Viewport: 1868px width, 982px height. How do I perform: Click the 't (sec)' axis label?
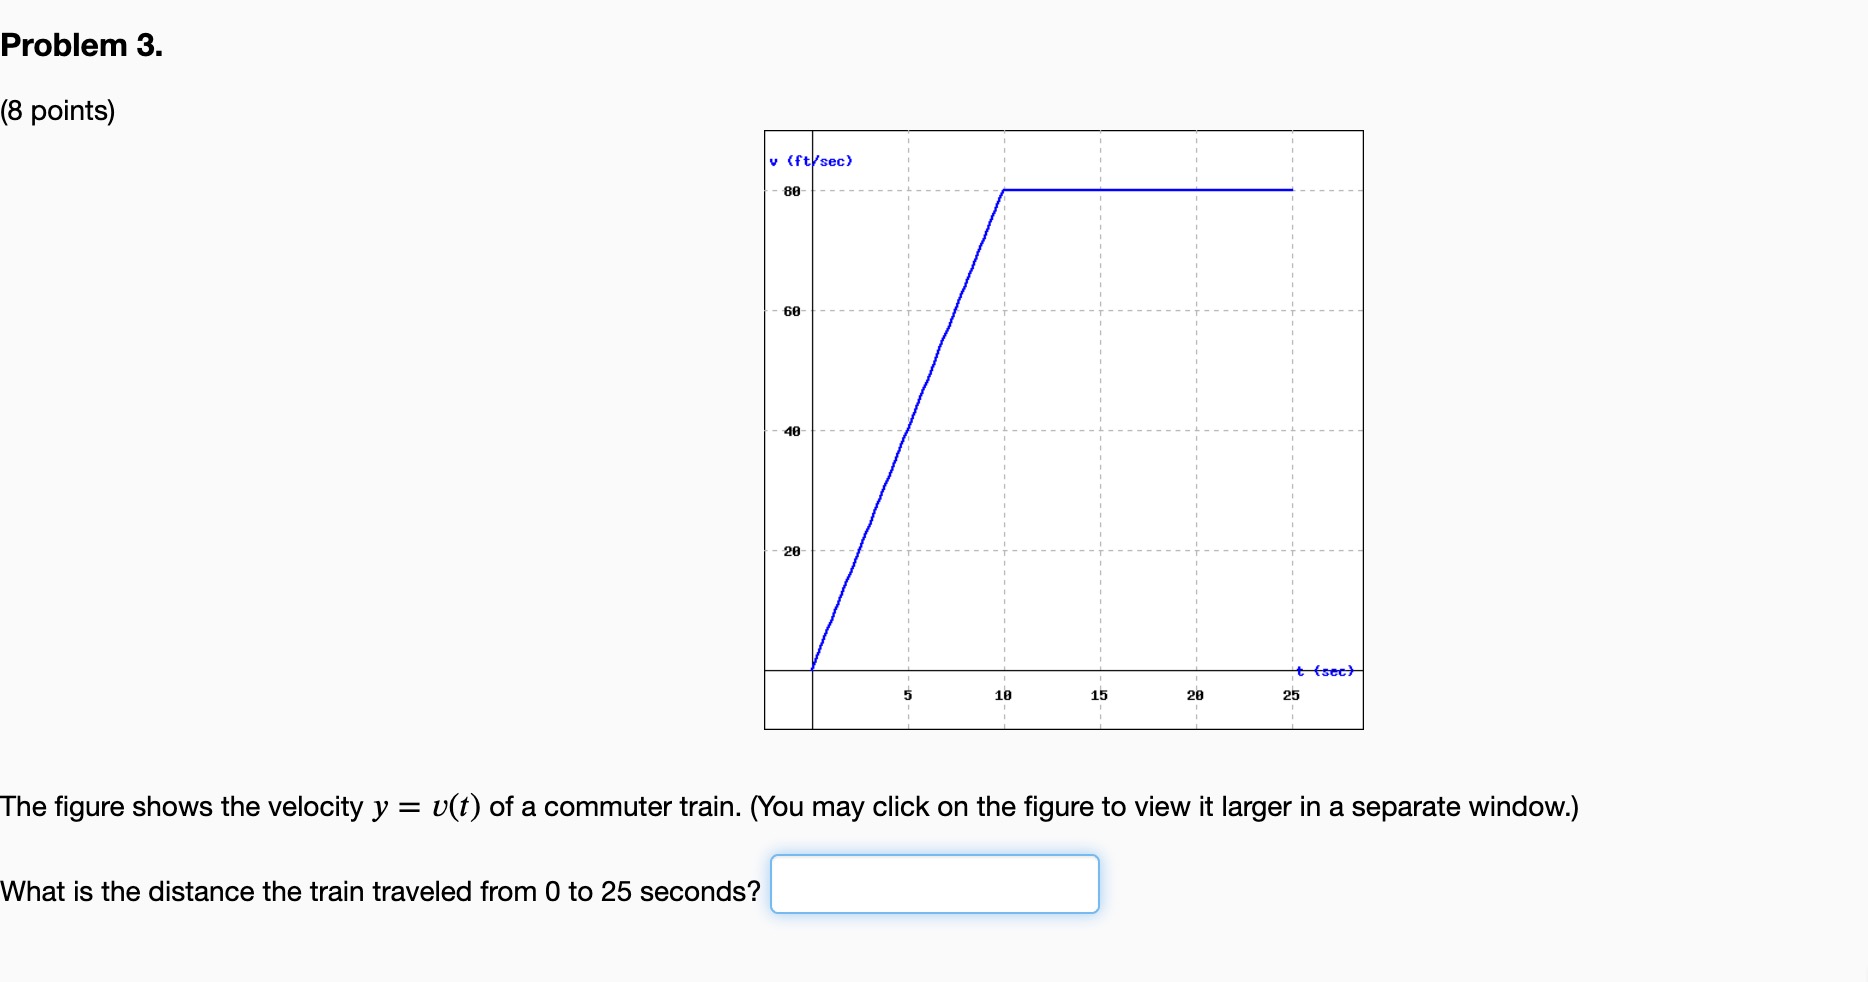click(1324, 672)
